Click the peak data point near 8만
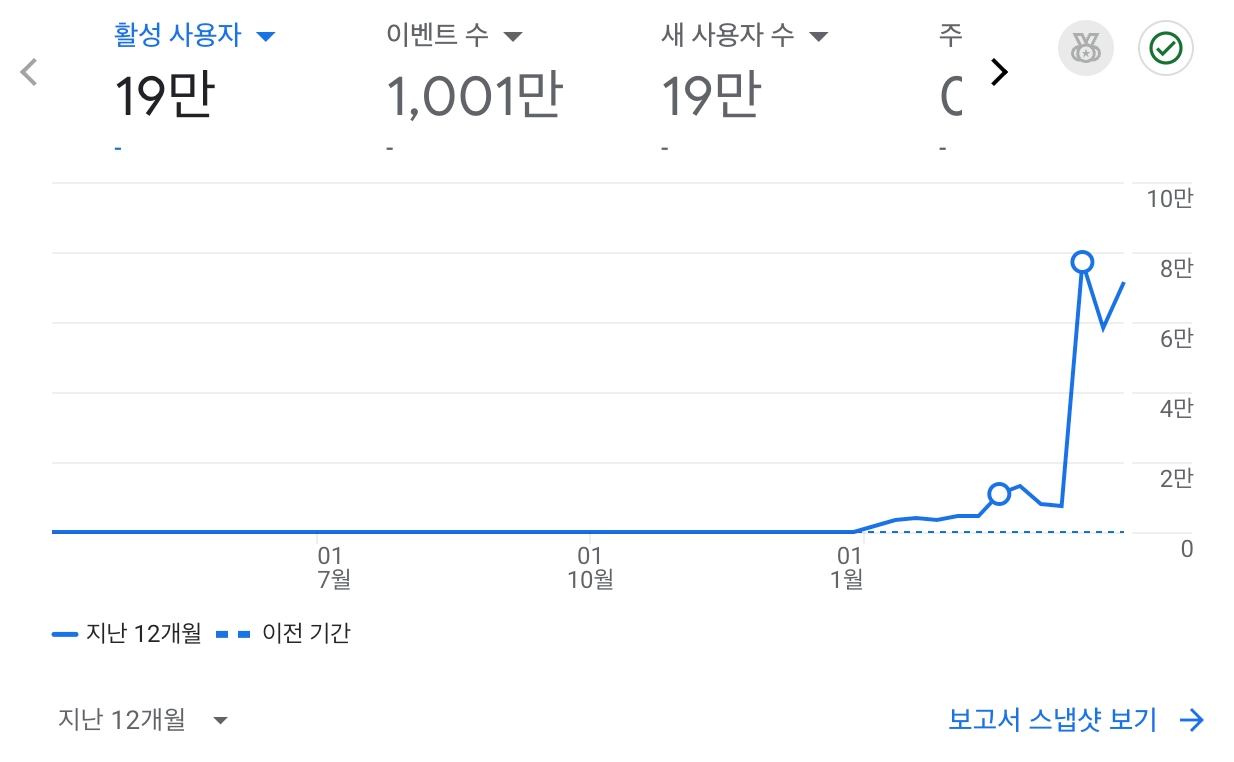The height and width of the screenshot is (762, 1234). point(1082,262)
